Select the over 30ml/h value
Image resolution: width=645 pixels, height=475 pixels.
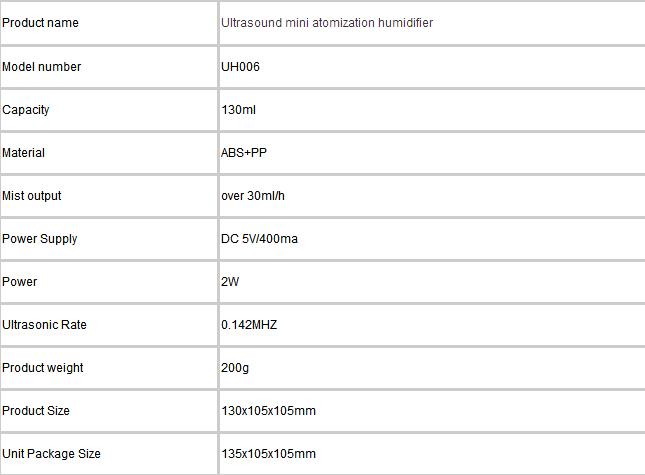tap(253, 196)
